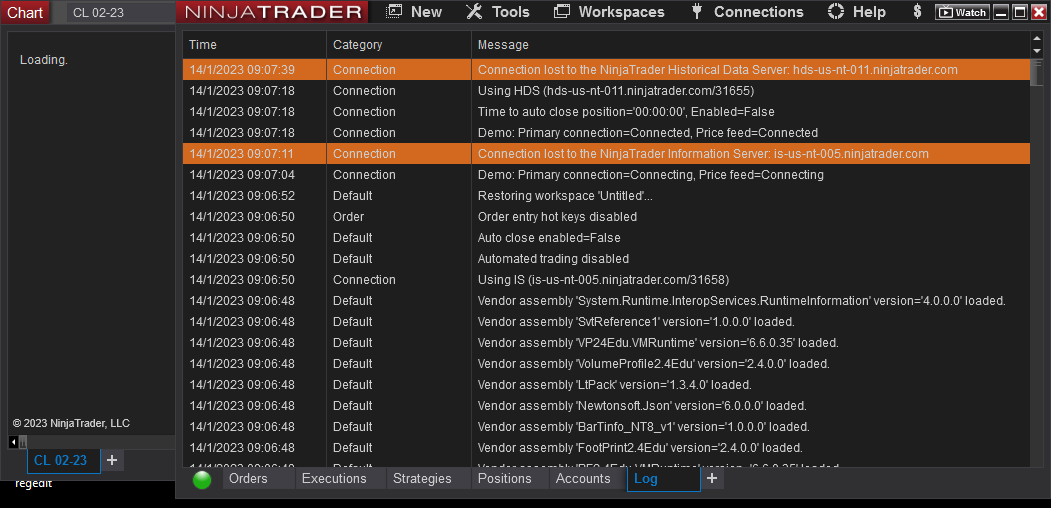
Task: Click the Watch video button
Action: coord(961,12)
